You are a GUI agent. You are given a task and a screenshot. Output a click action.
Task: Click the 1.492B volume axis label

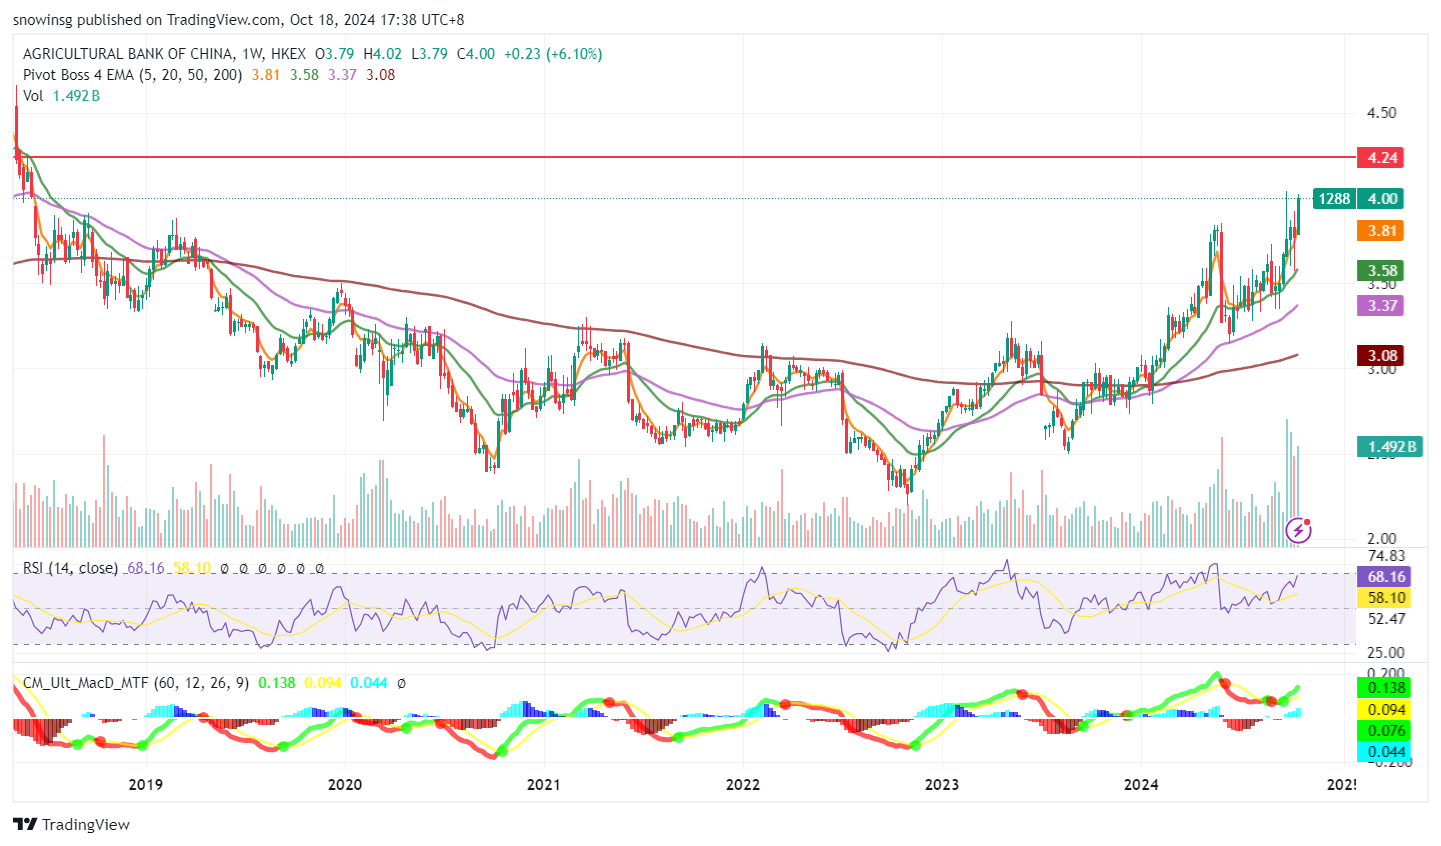click(1388, 447)
